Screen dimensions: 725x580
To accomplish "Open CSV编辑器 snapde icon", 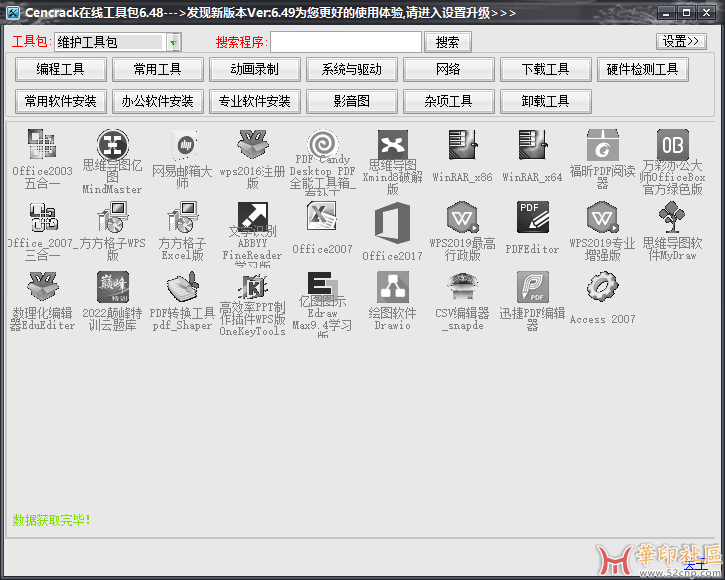I will [462, 287].
